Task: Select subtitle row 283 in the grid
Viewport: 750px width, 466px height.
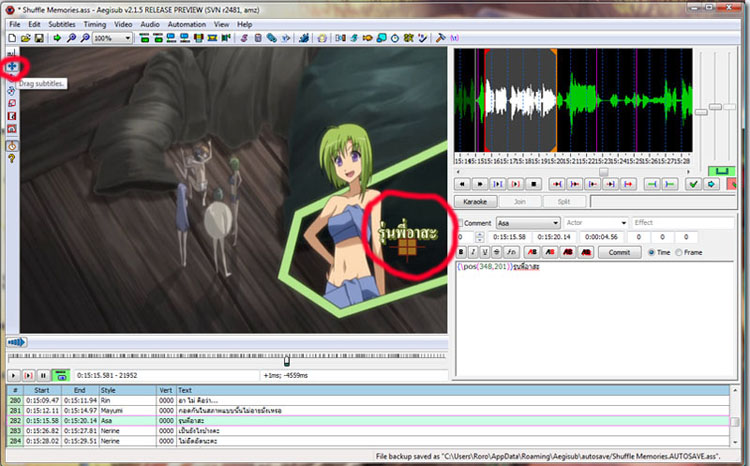Action: pyautogui.click(x=200, y=430)
